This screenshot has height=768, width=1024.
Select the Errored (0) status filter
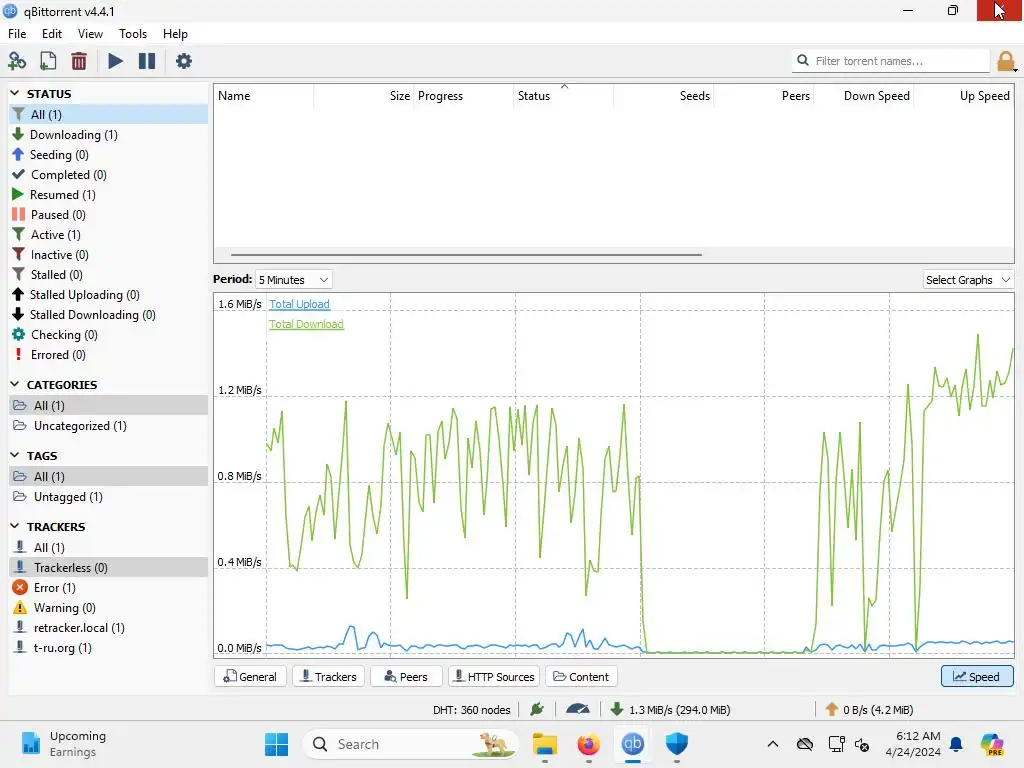108,355
